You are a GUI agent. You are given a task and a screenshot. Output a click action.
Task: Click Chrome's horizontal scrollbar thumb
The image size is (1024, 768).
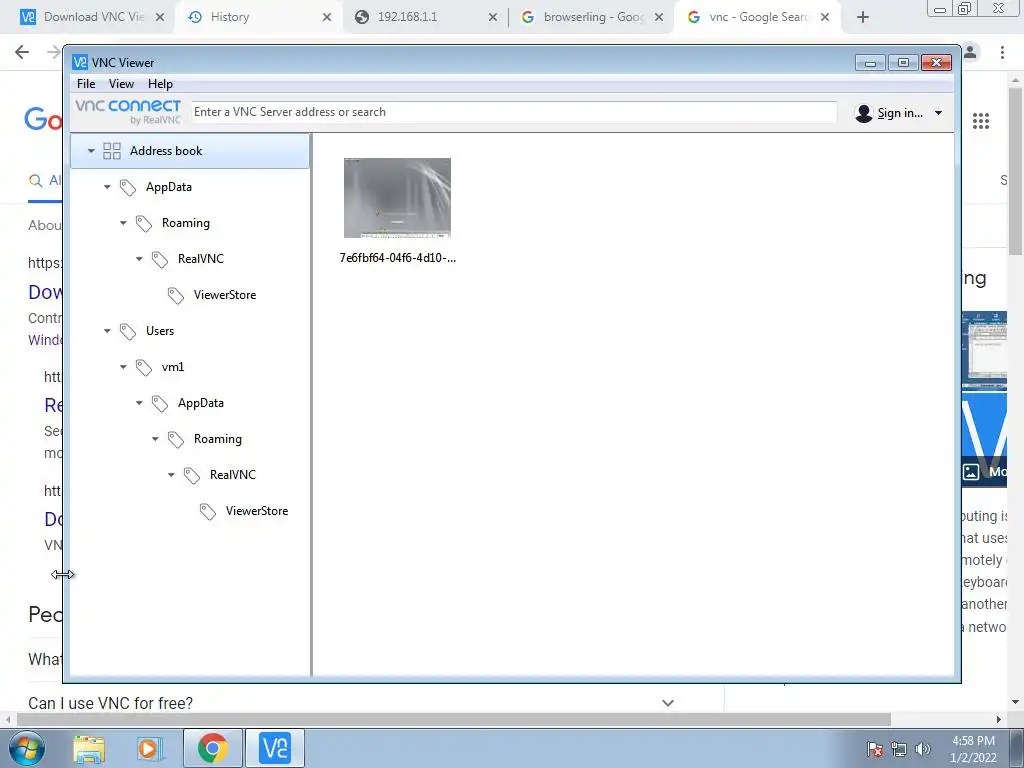pos(454,719)
